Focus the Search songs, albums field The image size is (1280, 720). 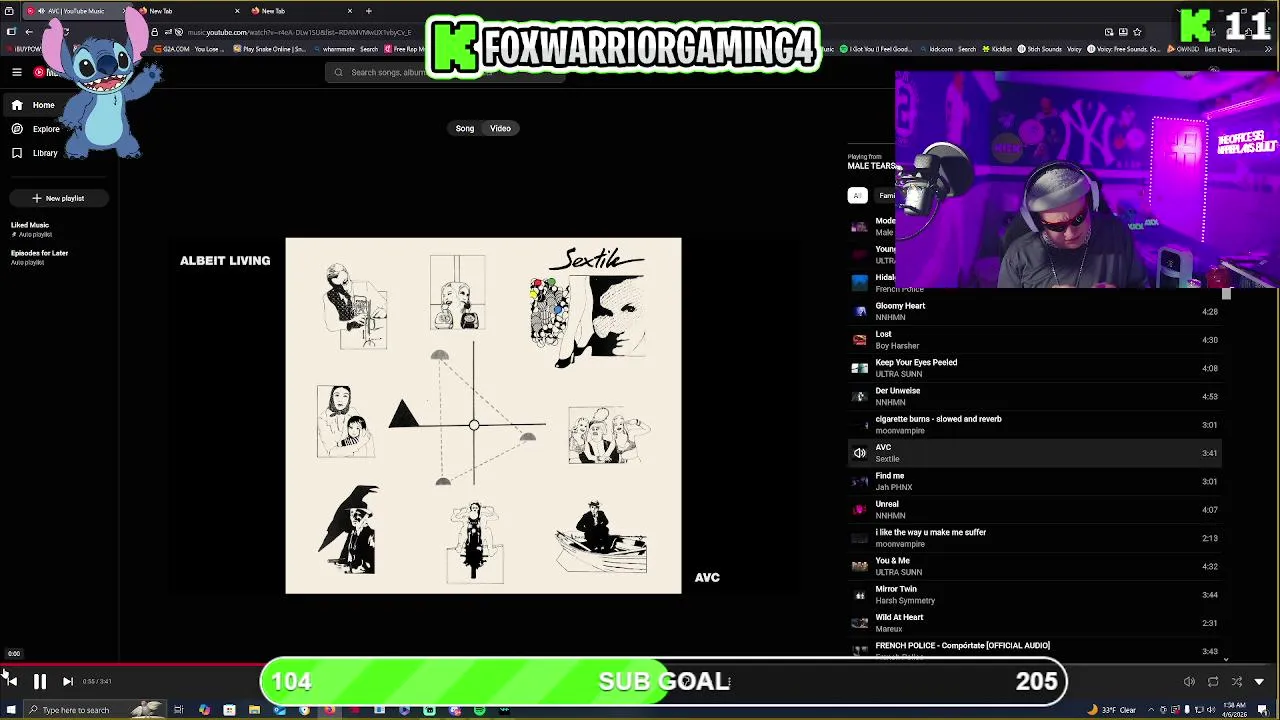pyautogui.click(x=445, y=72)
